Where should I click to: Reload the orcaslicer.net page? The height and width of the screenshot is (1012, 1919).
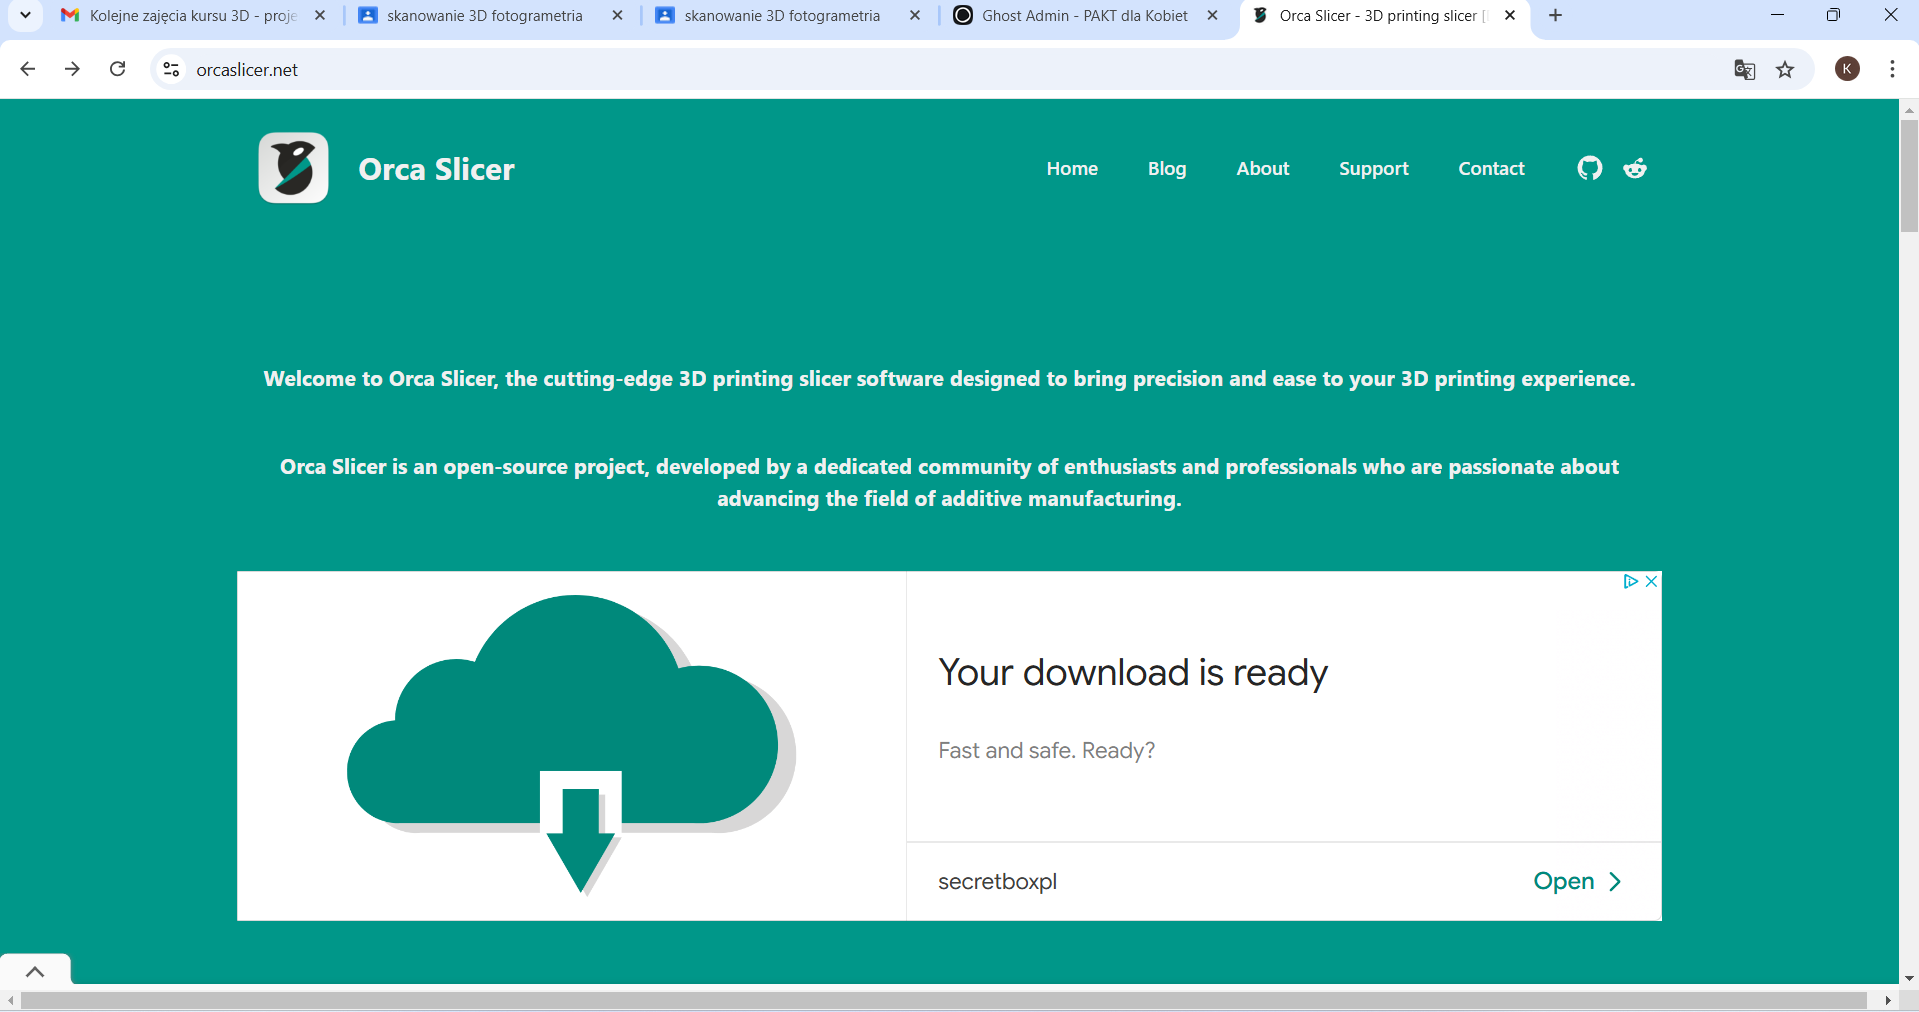pyautogui.click(x=117, y=69)
